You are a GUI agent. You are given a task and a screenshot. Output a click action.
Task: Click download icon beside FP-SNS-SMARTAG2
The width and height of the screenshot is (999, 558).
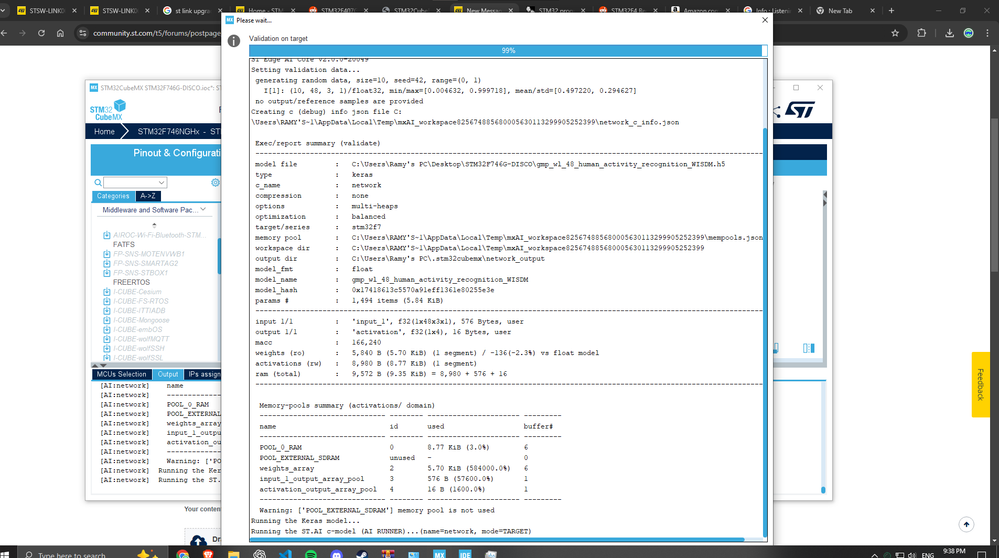click(106, 264)
